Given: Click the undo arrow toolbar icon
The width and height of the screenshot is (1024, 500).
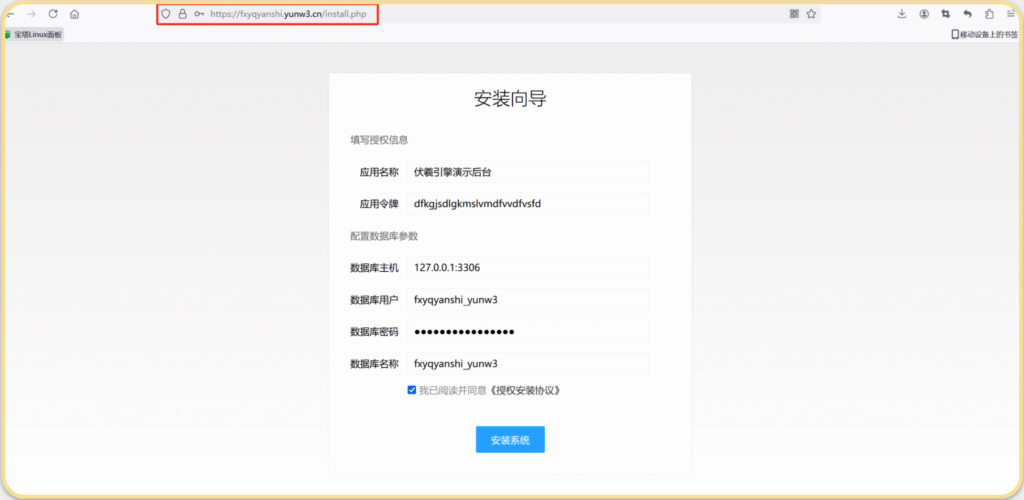Looking at the screenshot, I should pos(967,14).
